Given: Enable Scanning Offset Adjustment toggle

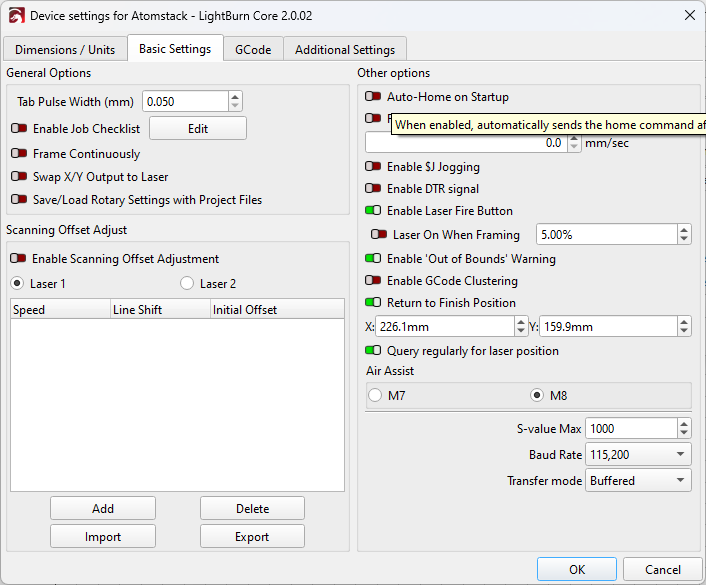Looking at the screenshot, I should (19, 259).
